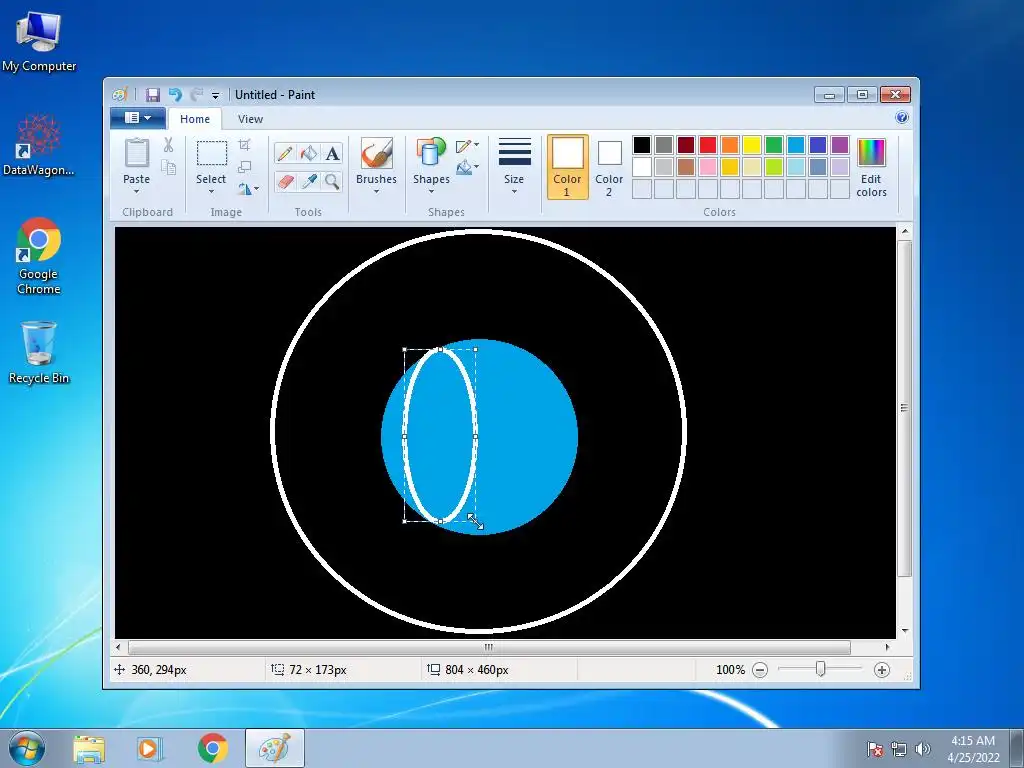The height and width of the screenshot is (768, 1024).
Task: Select the Pencil tool
Action: (285, 153)
